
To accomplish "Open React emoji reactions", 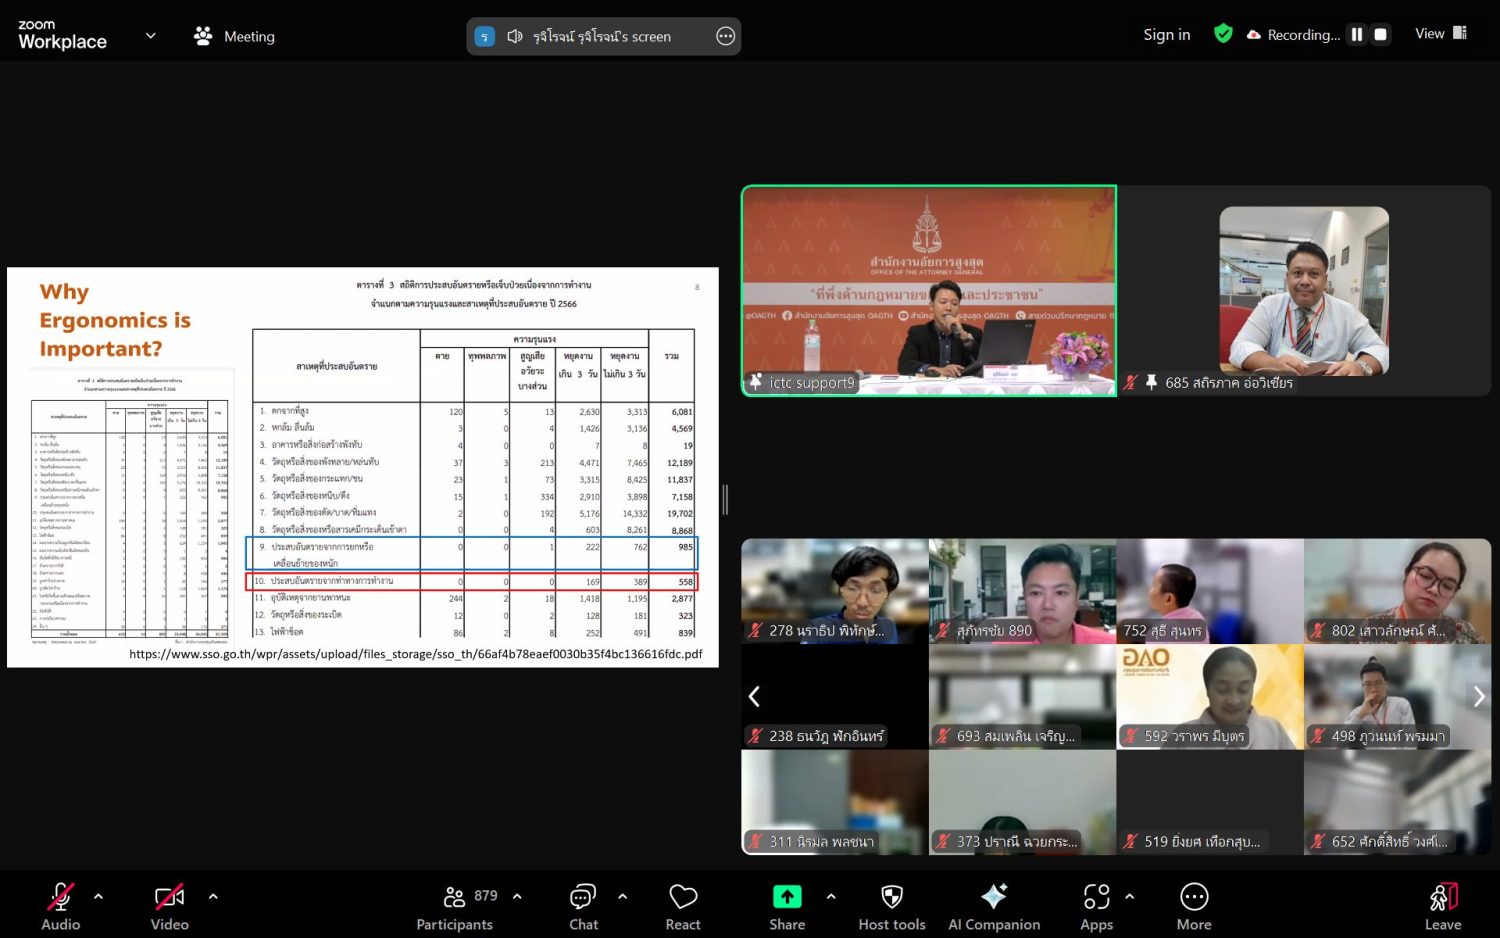I will tap(683, 906).
